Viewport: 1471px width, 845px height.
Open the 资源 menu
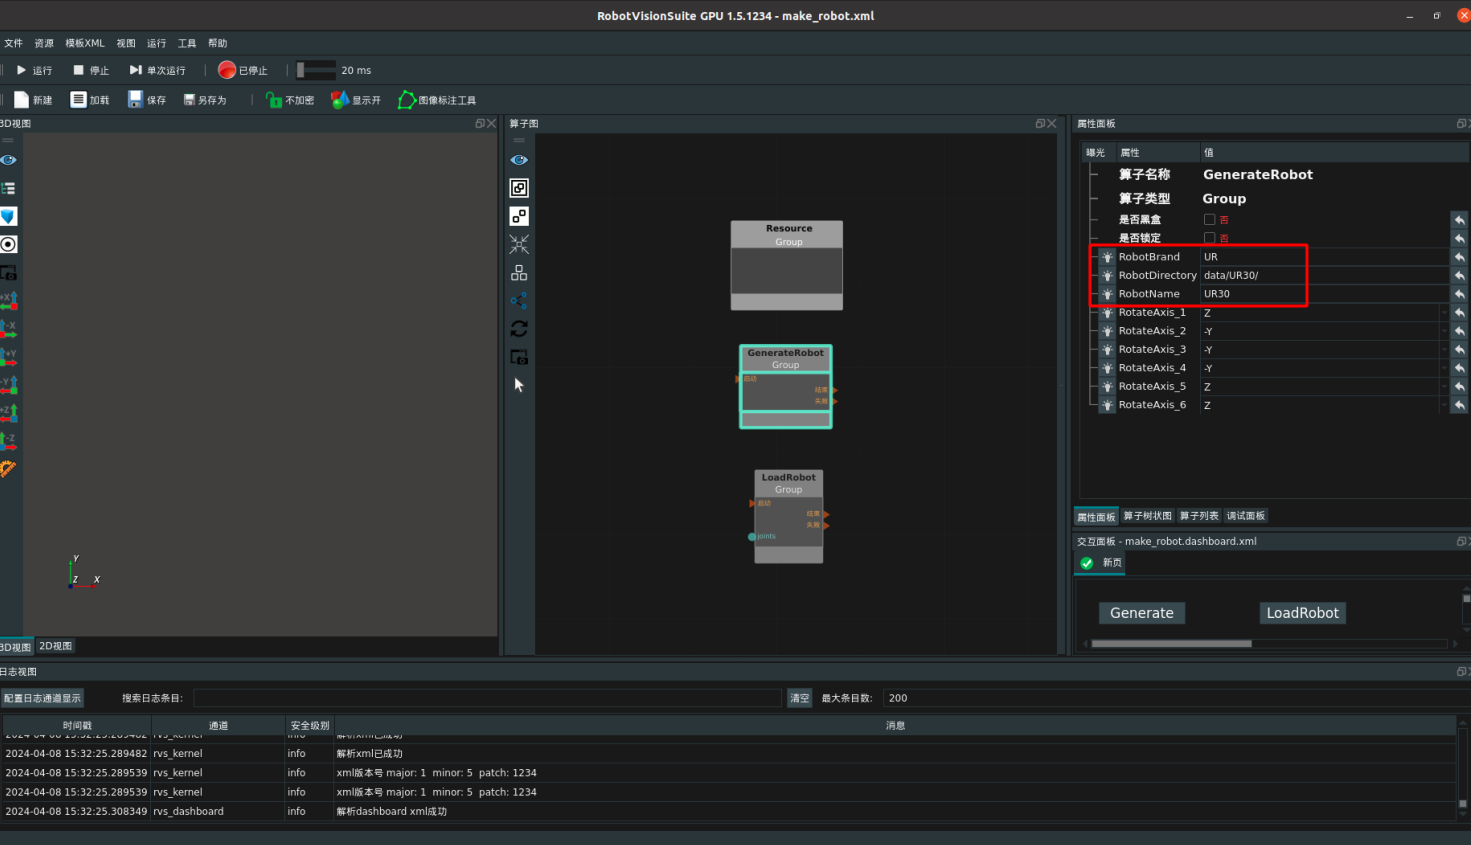click(44, 43)
